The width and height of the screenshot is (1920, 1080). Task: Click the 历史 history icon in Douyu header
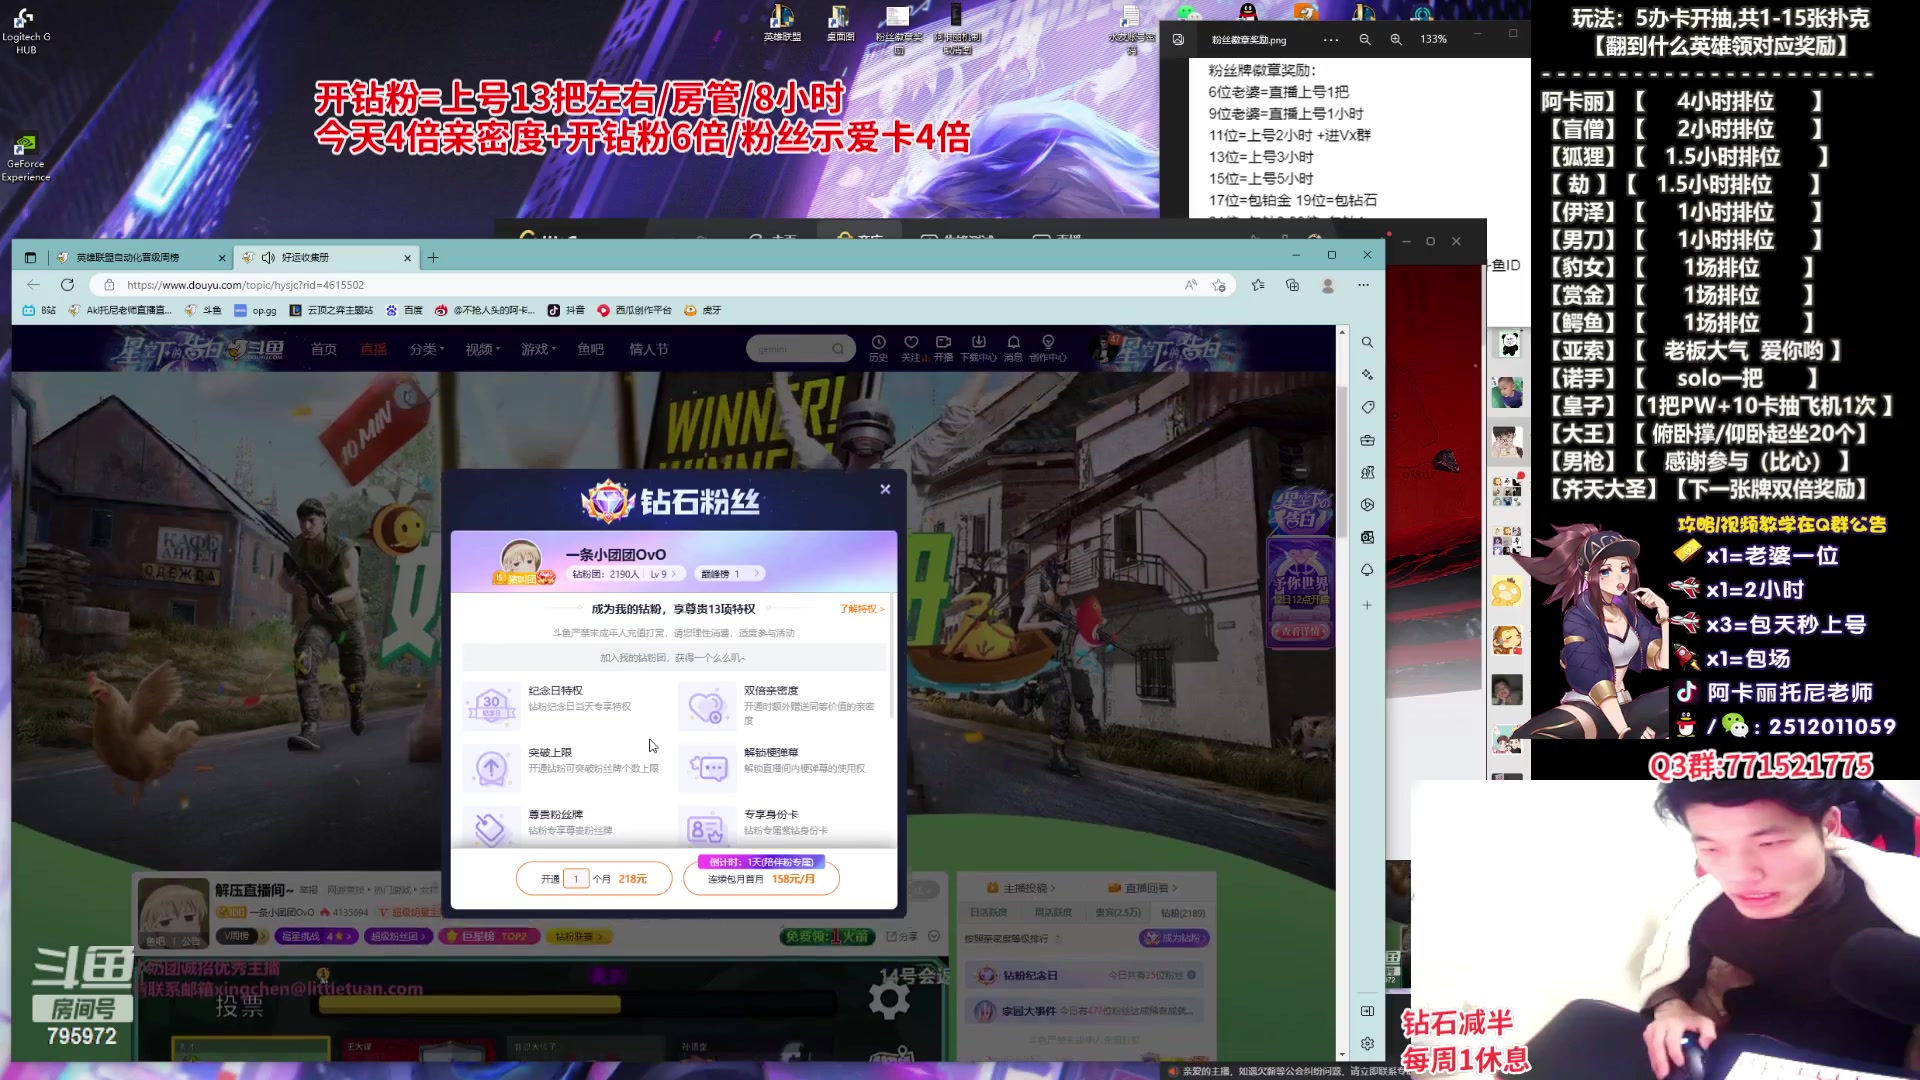click(x=878, y=343)
